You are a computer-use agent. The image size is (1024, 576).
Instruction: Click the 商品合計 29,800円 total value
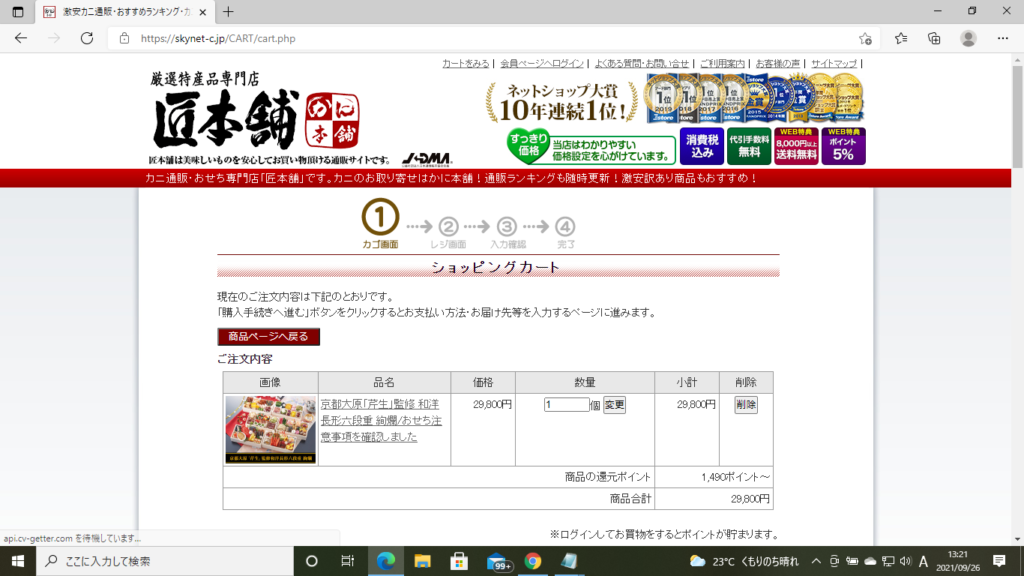point(750,499)
